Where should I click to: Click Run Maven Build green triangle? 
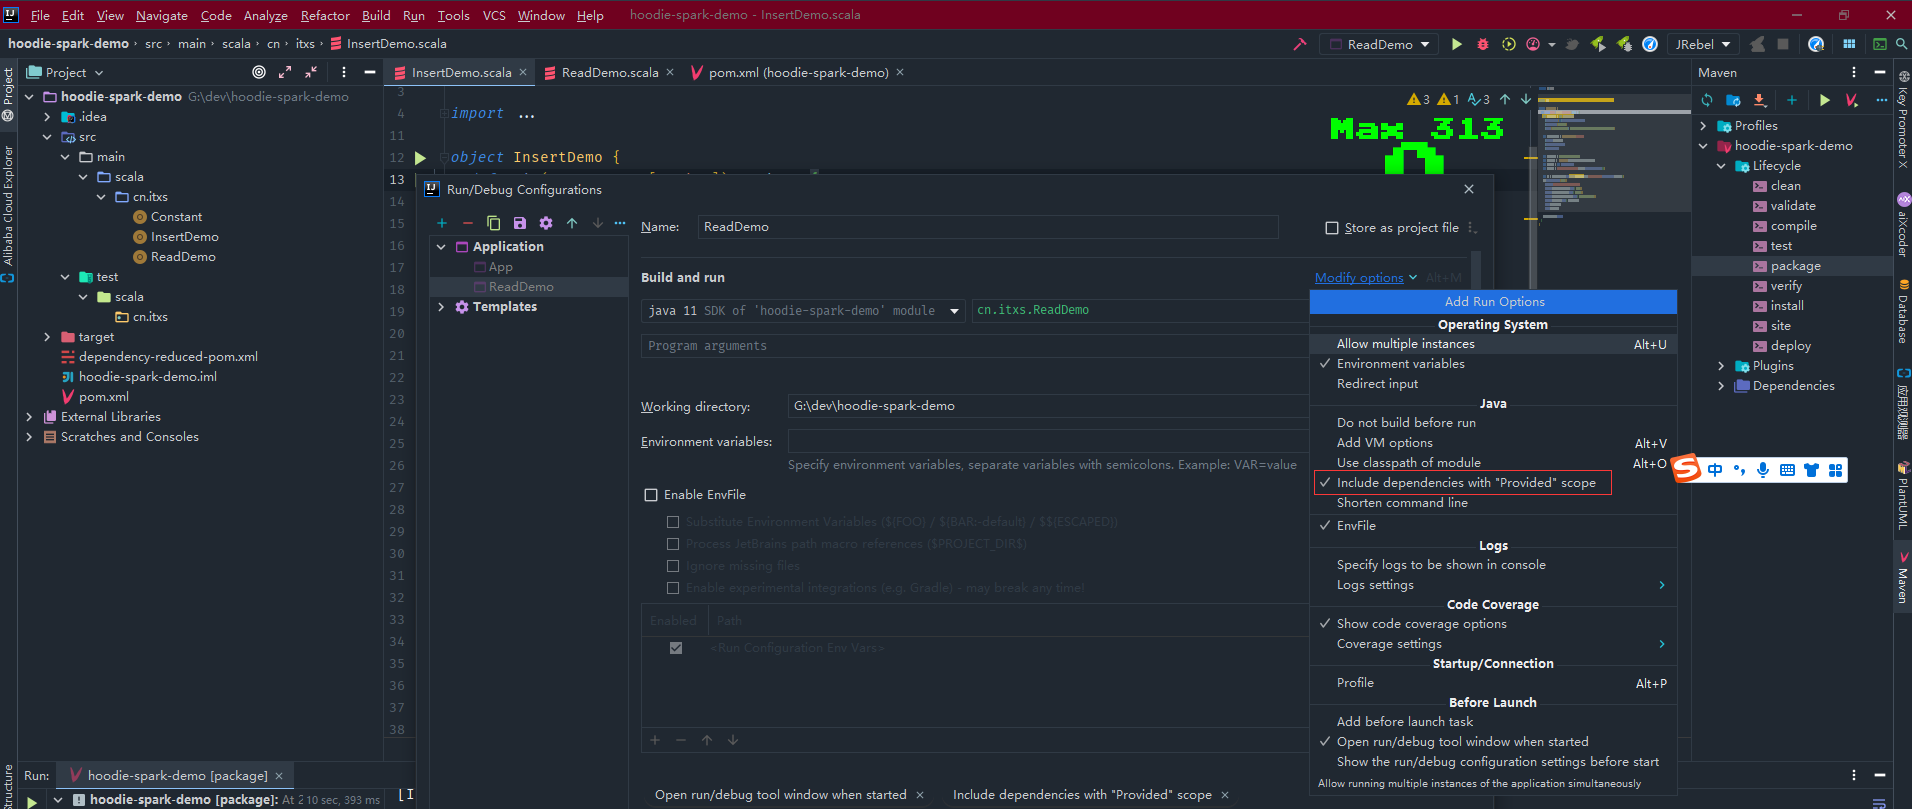[1825, 100]
